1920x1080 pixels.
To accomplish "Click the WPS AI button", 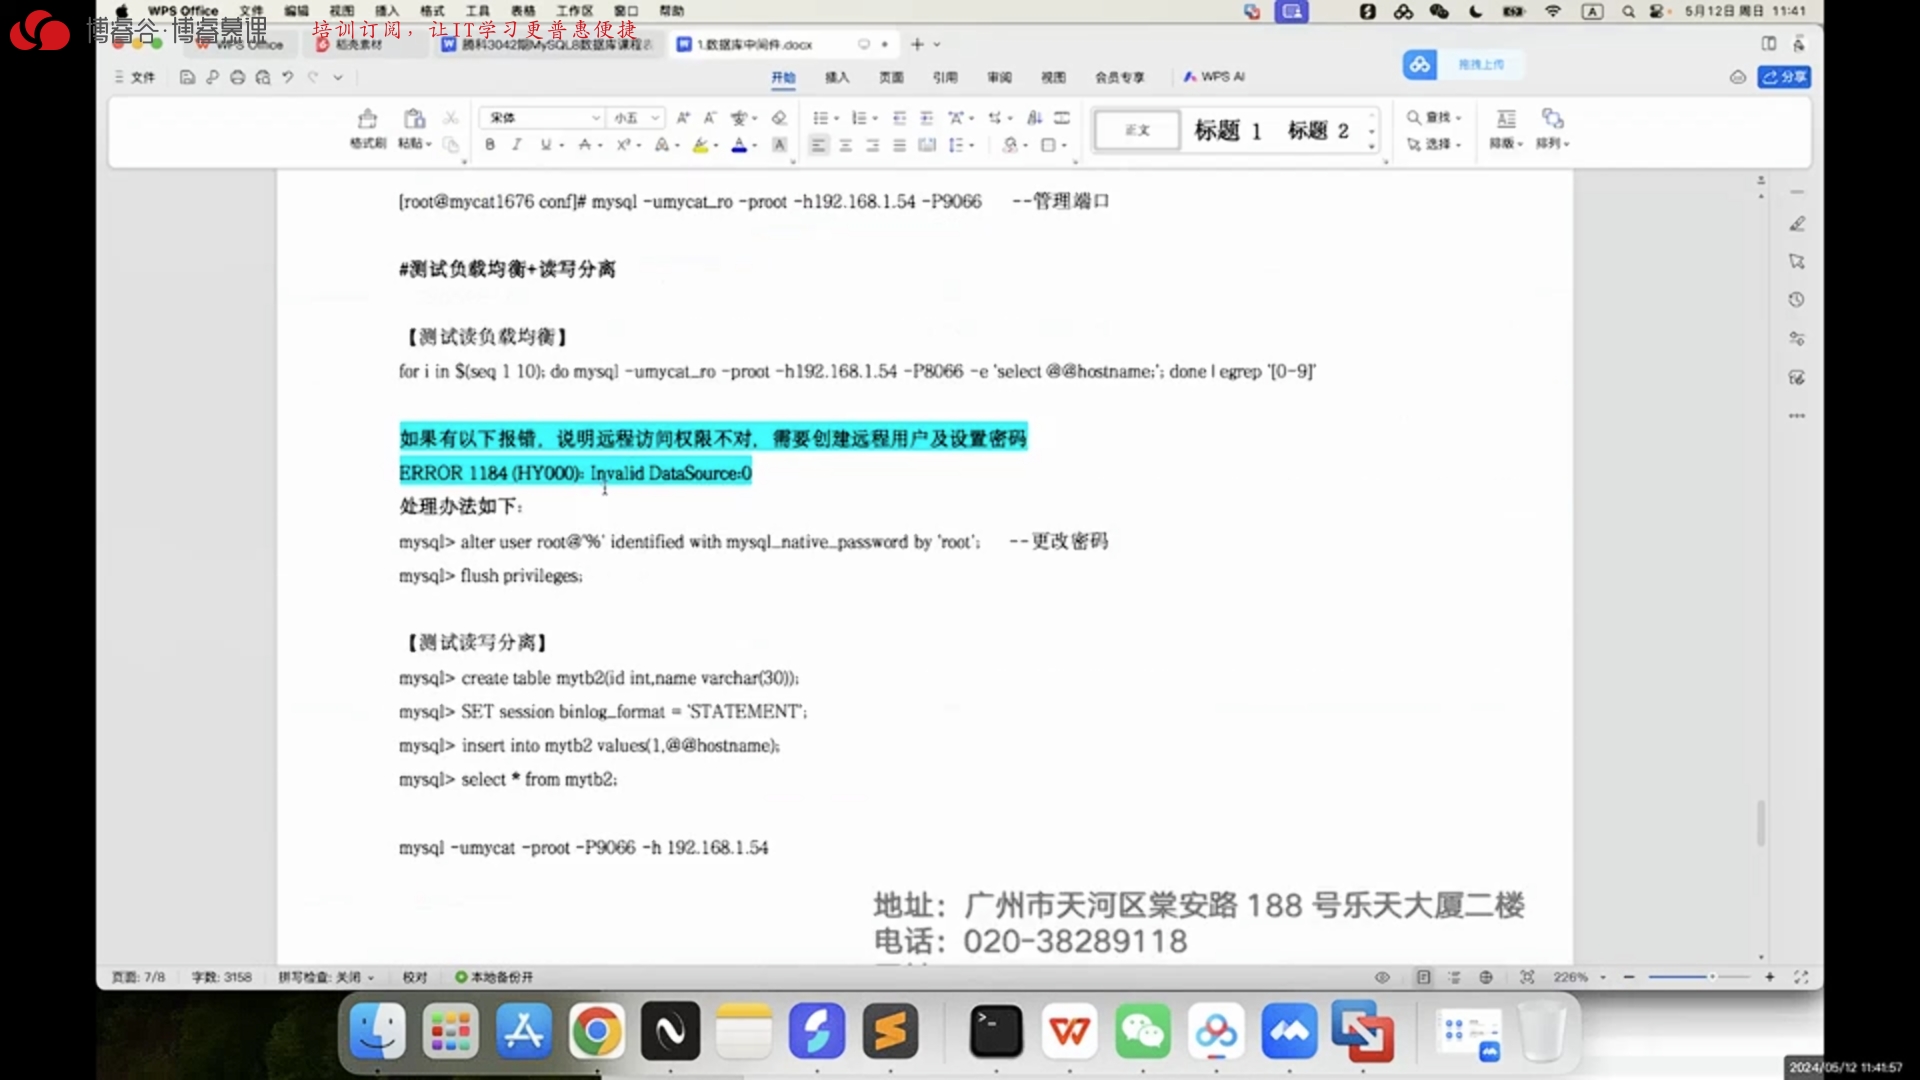I will (x=1214, y=77).
